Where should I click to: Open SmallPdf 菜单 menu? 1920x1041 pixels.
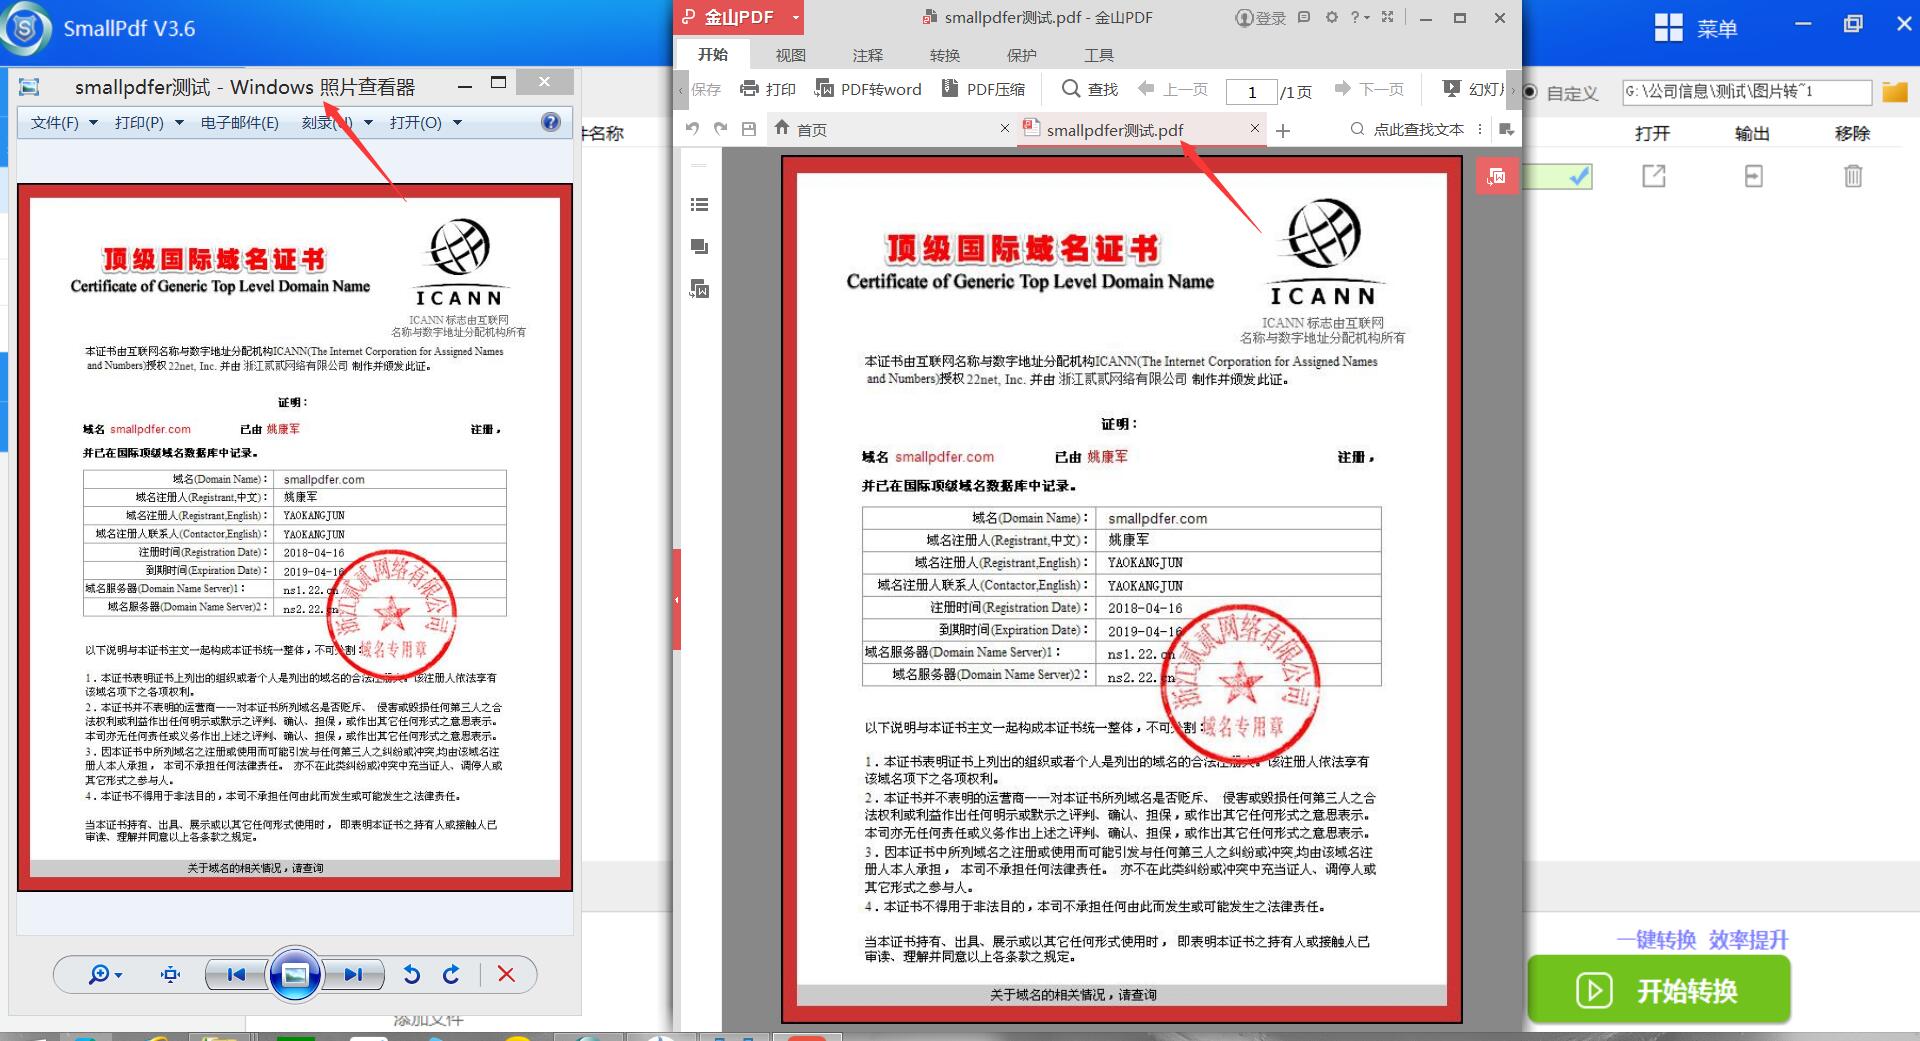coord(1696,28)
